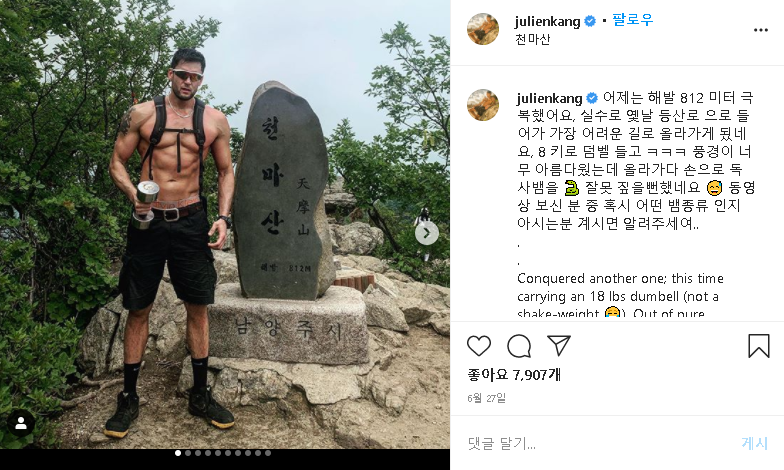Select the last carousel dot indicator
This screenshot has height=470, width=784.
click(268, 453)
